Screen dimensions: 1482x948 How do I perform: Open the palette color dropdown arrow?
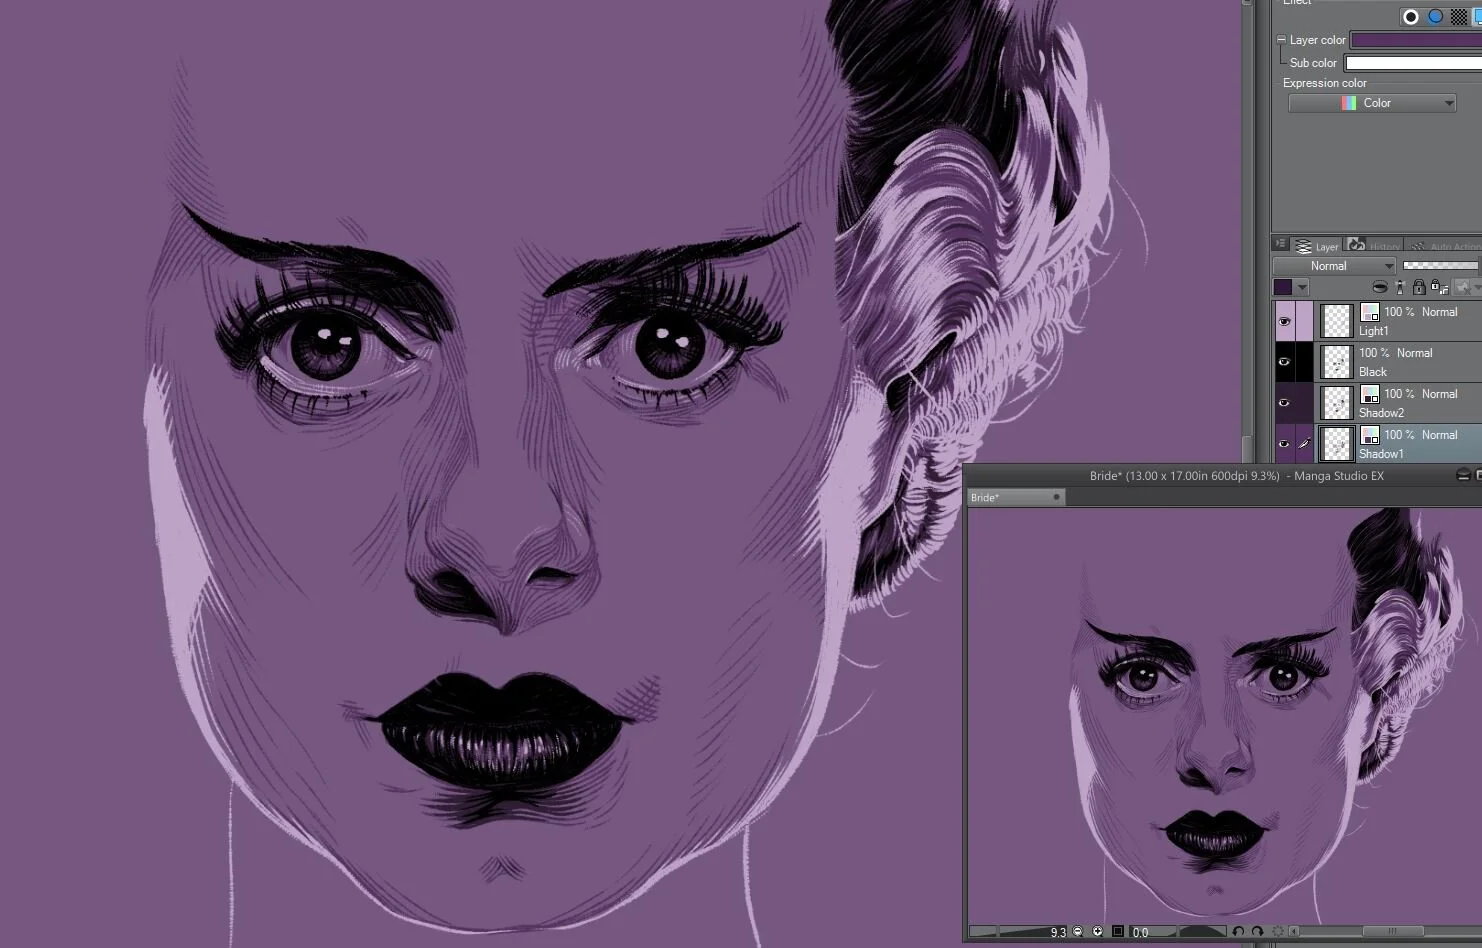coord(1302,288)
